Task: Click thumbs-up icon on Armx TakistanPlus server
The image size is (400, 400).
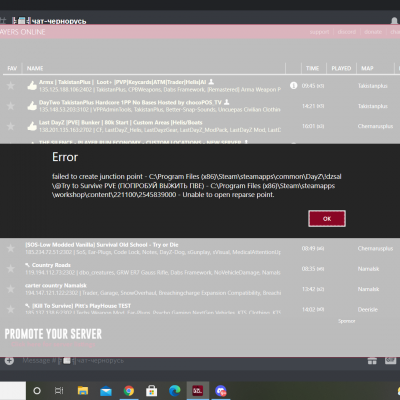Action: pyautogui.click(x=32, y=86)
